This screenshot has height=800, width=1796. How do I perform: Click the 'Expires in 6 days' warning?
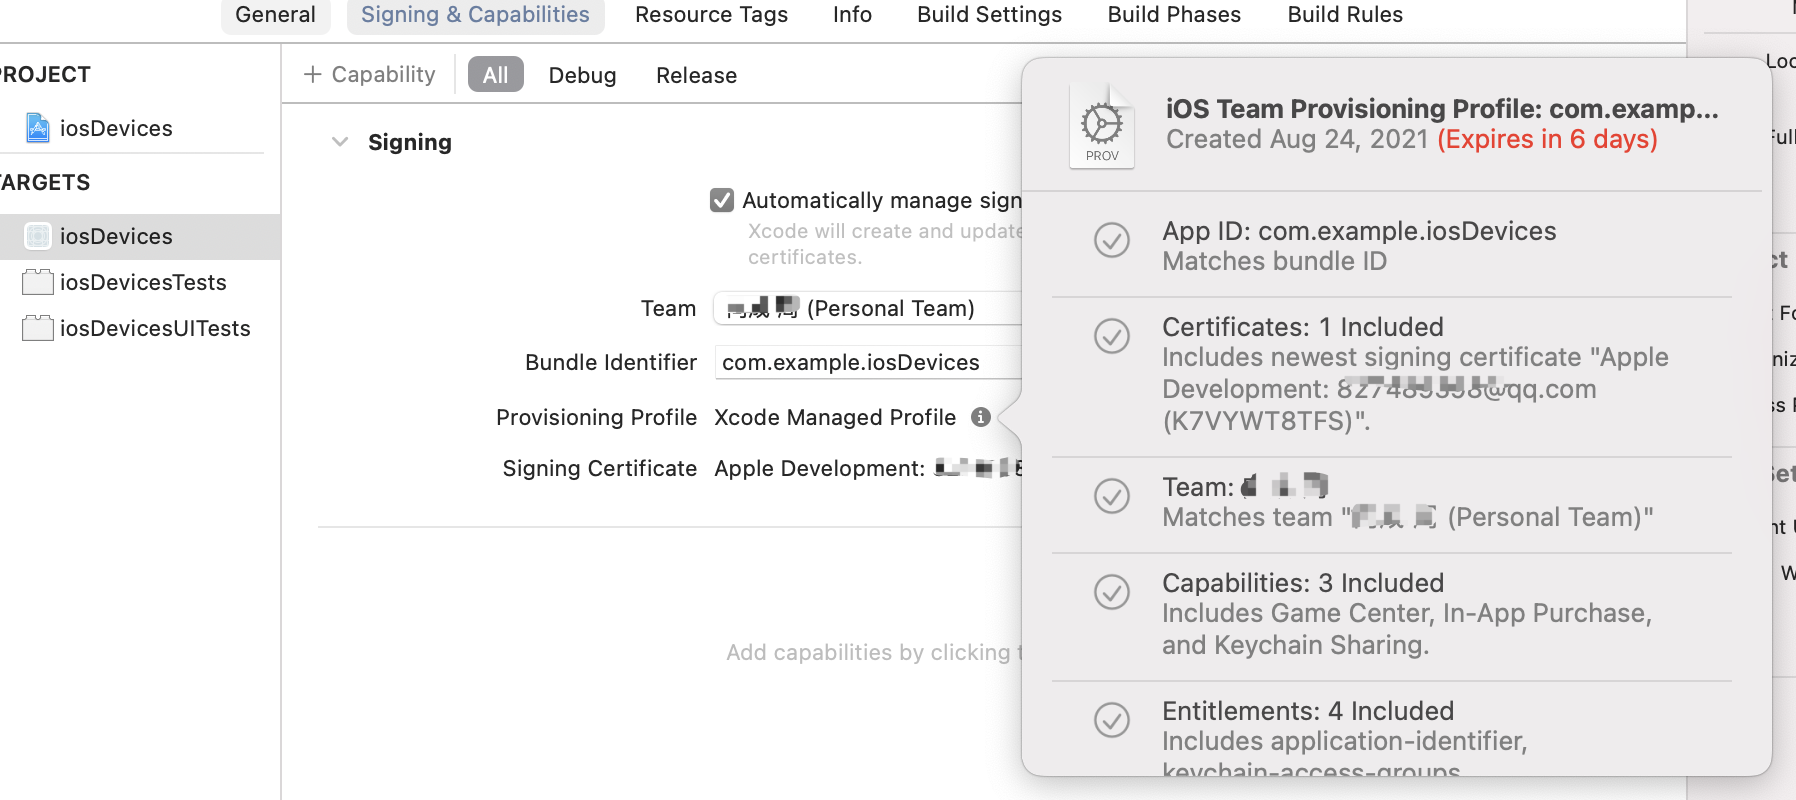coord(1547,139)
